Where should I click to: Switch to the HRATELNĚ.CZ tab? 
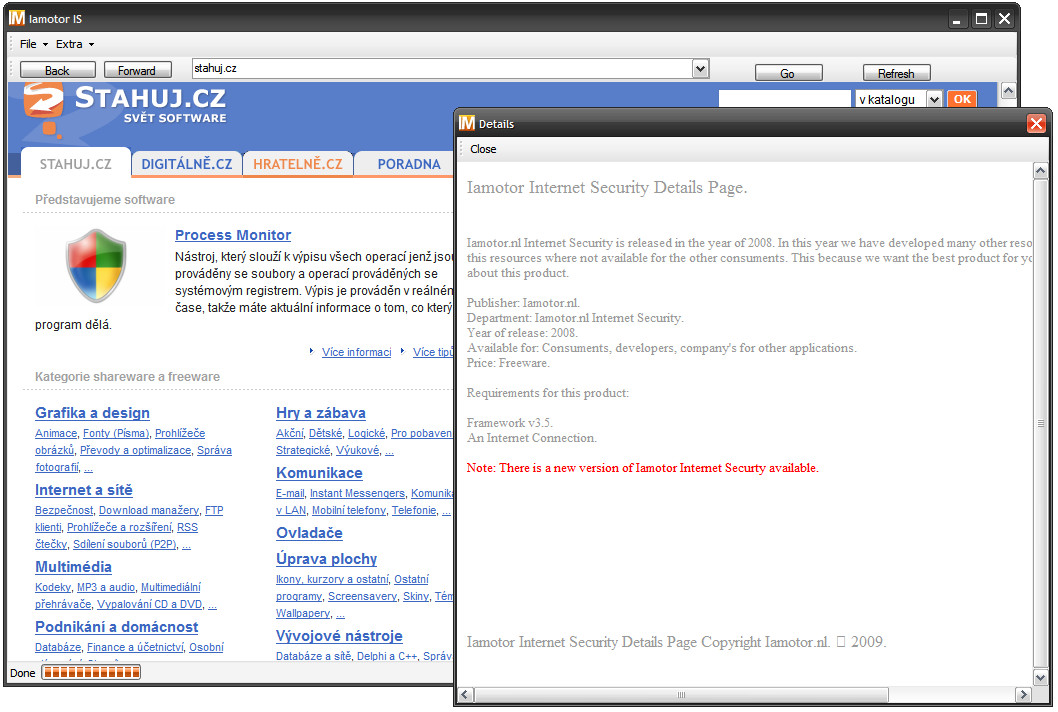(x=298, y=163)
